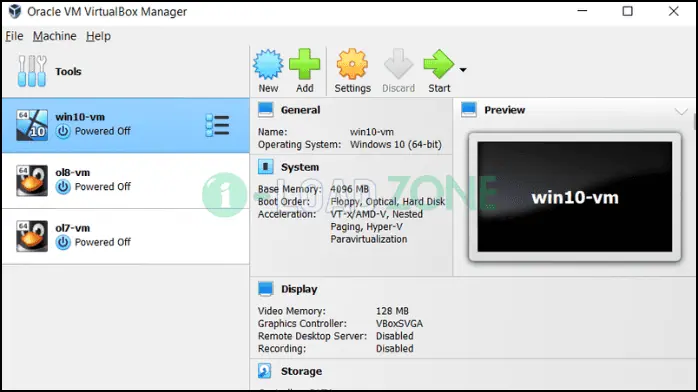The height and width of the screenshot is (392, 698).
Task: Click the Operating System label
Action: (x=300, y=145)
